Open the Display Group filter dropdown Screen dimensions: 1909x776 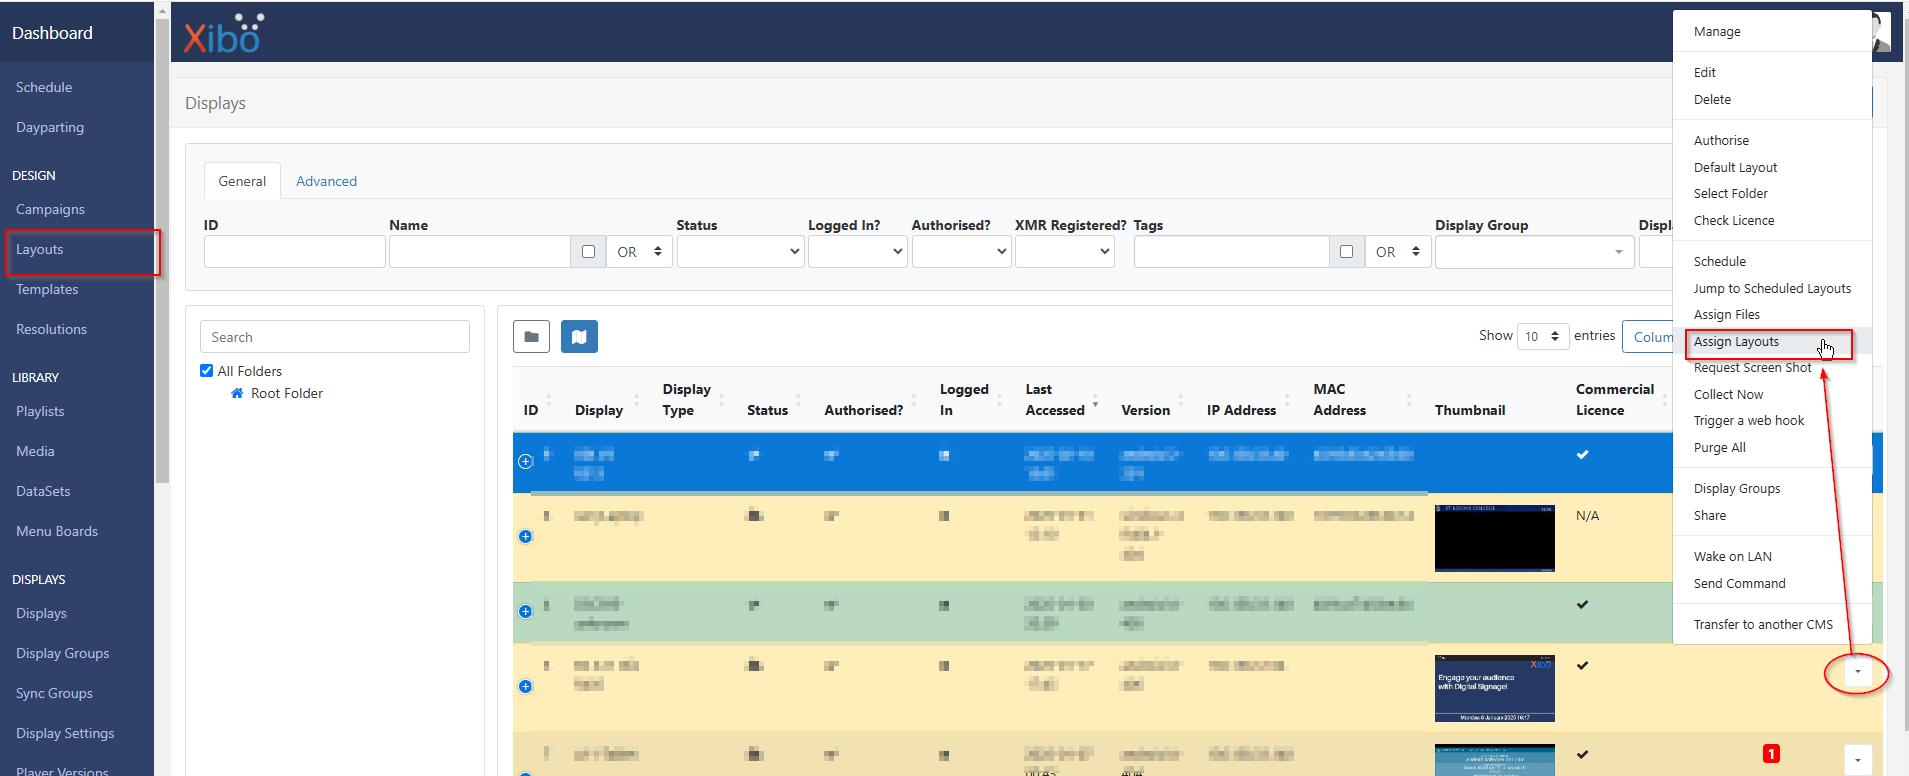coord(1534,252)
